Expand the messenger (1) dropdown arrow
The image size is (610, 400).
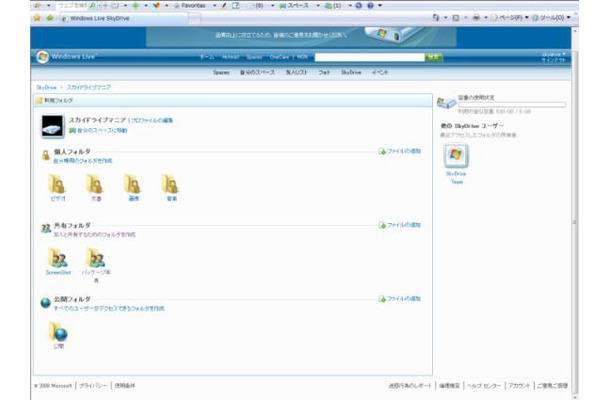[x=350, y=5]
